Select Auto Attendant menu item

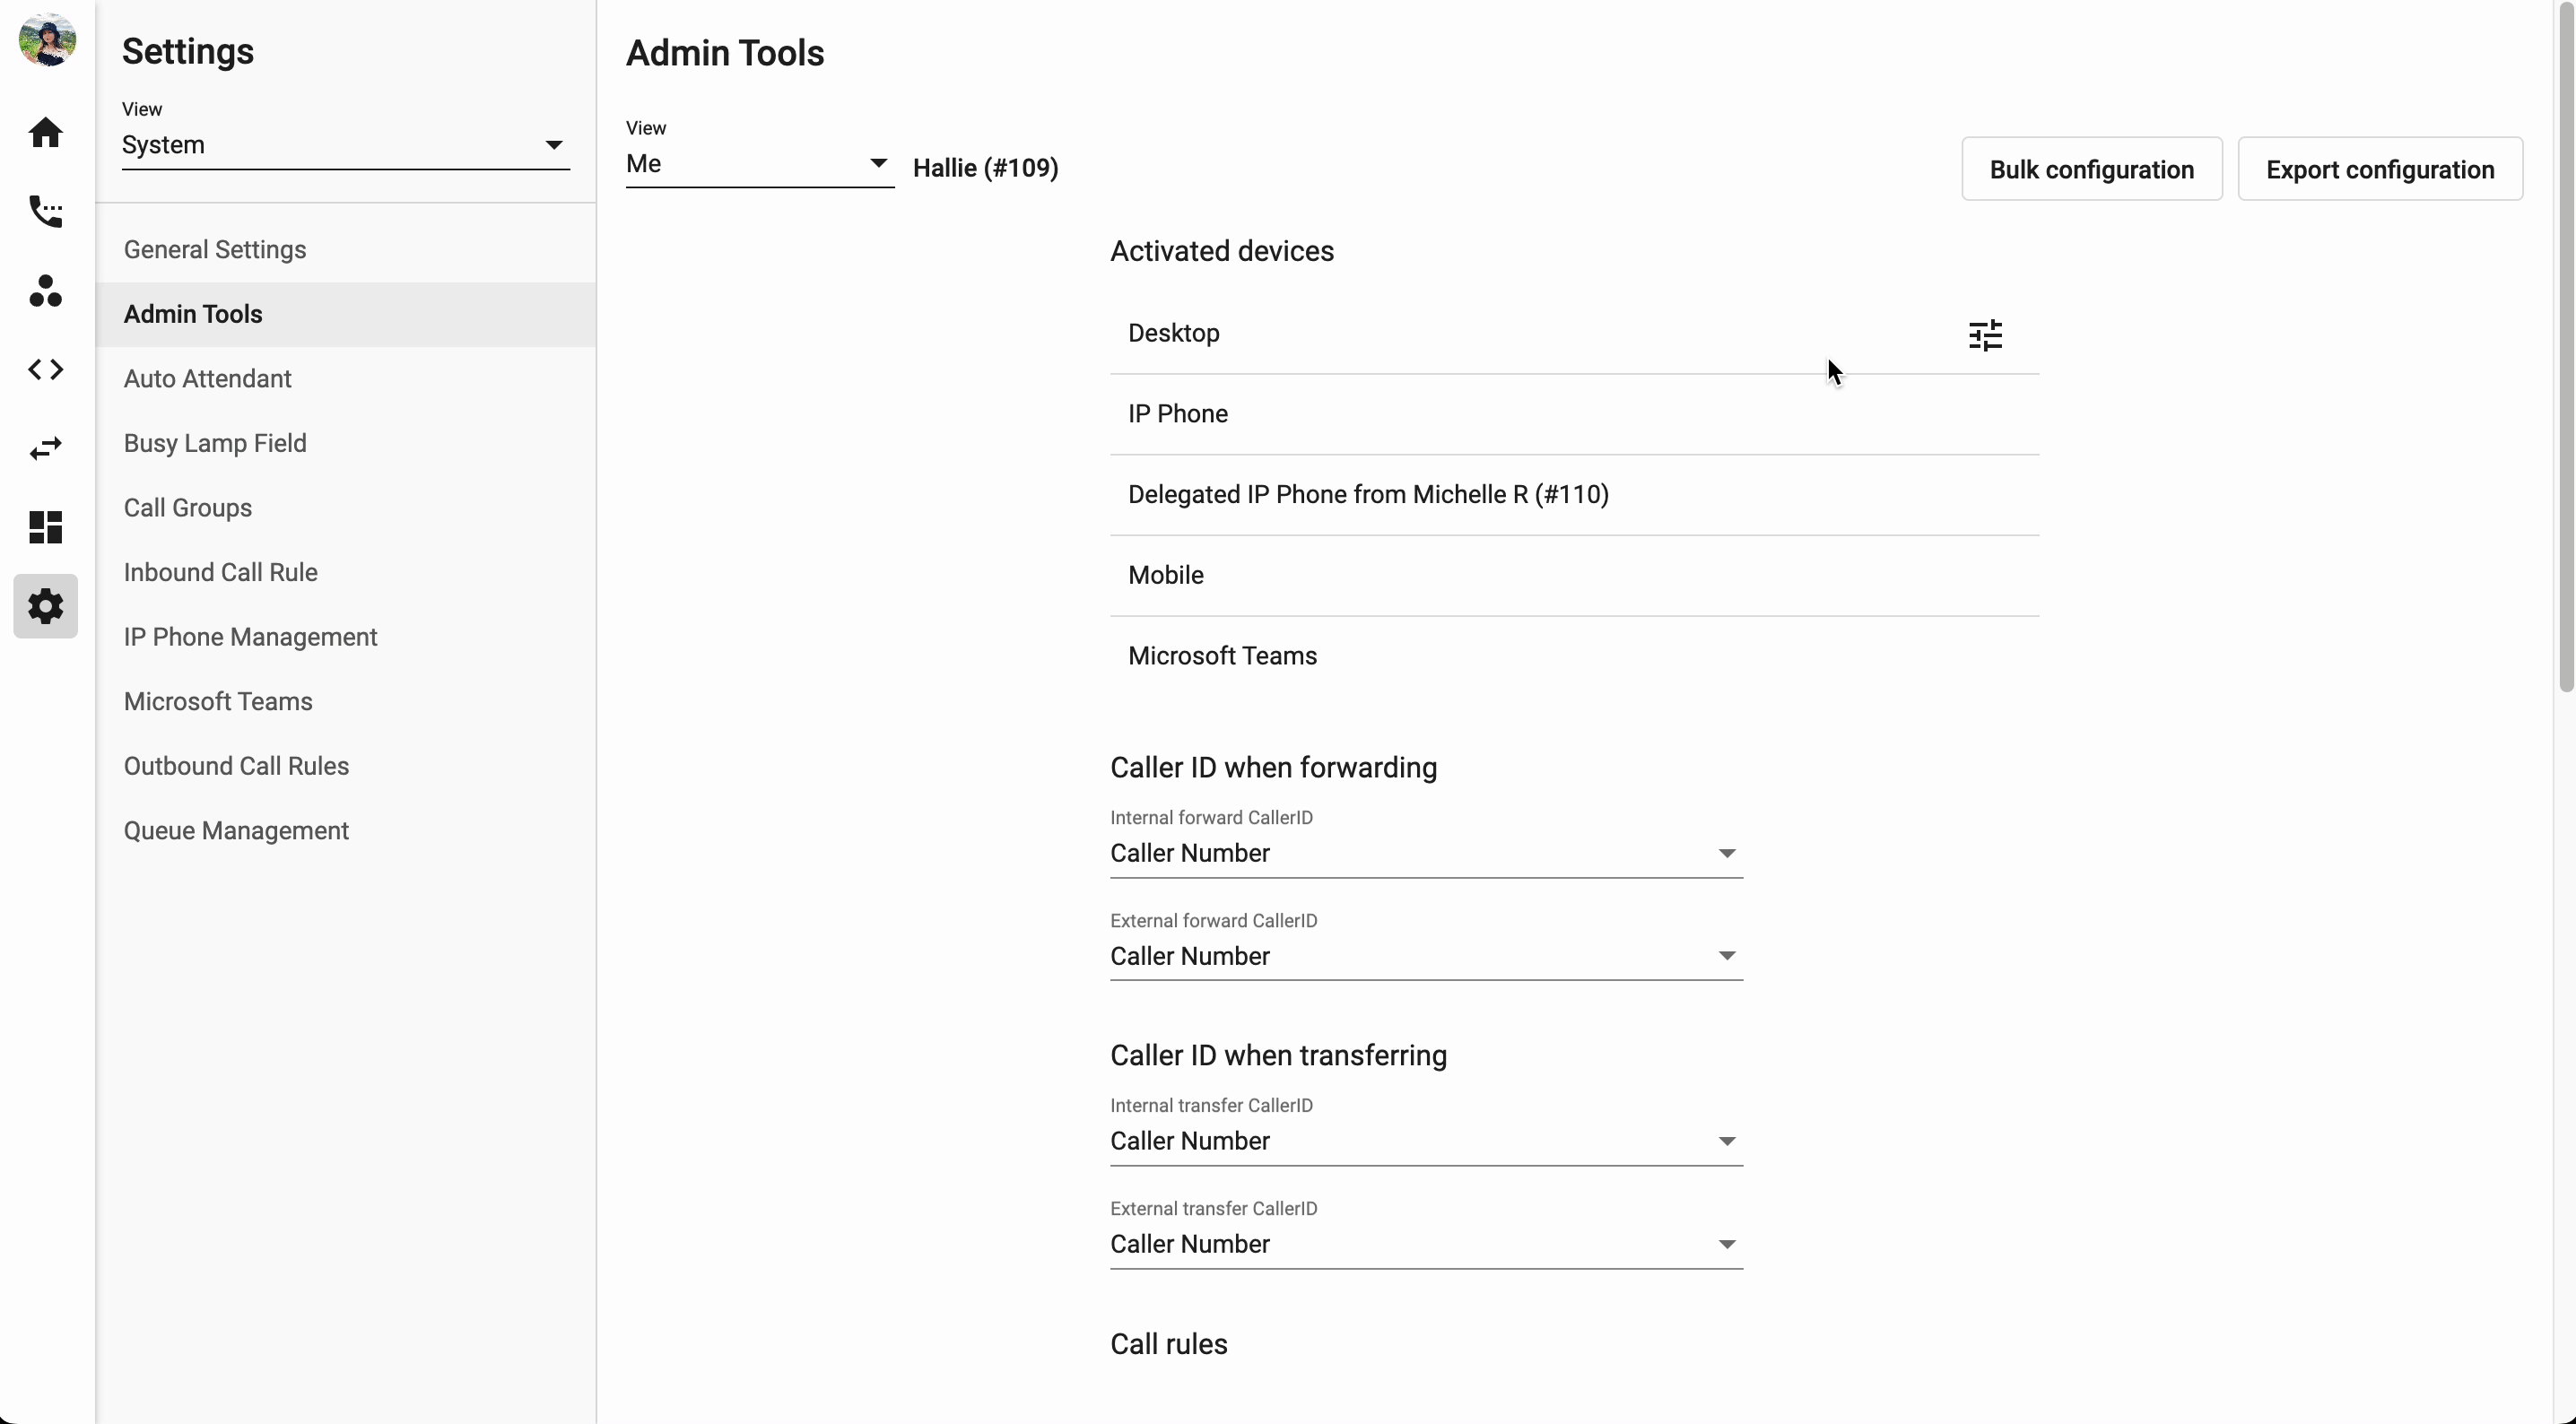pos(208,379)
